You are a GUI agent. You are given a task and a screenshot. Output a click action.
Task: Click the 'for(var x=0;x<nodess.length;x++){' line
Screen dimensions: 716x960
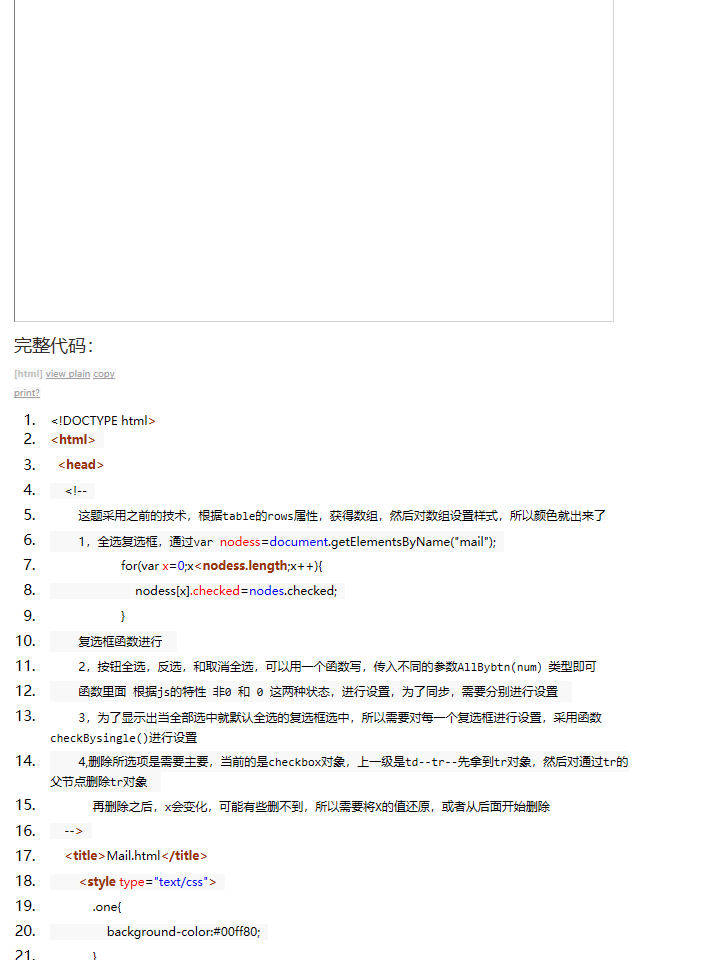[x=222, y=566]
